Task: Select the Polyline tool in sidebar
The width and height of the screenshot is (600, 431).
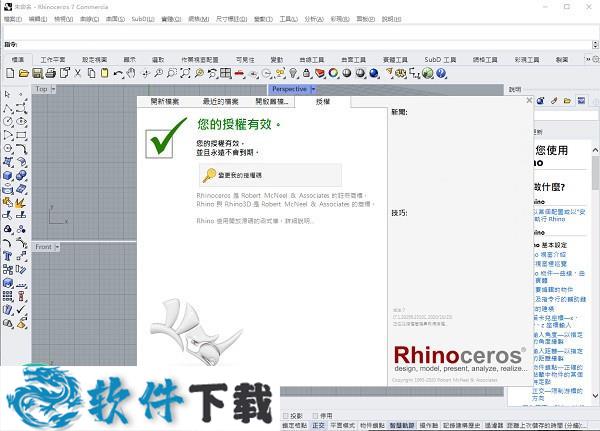Action: (8, 108)
